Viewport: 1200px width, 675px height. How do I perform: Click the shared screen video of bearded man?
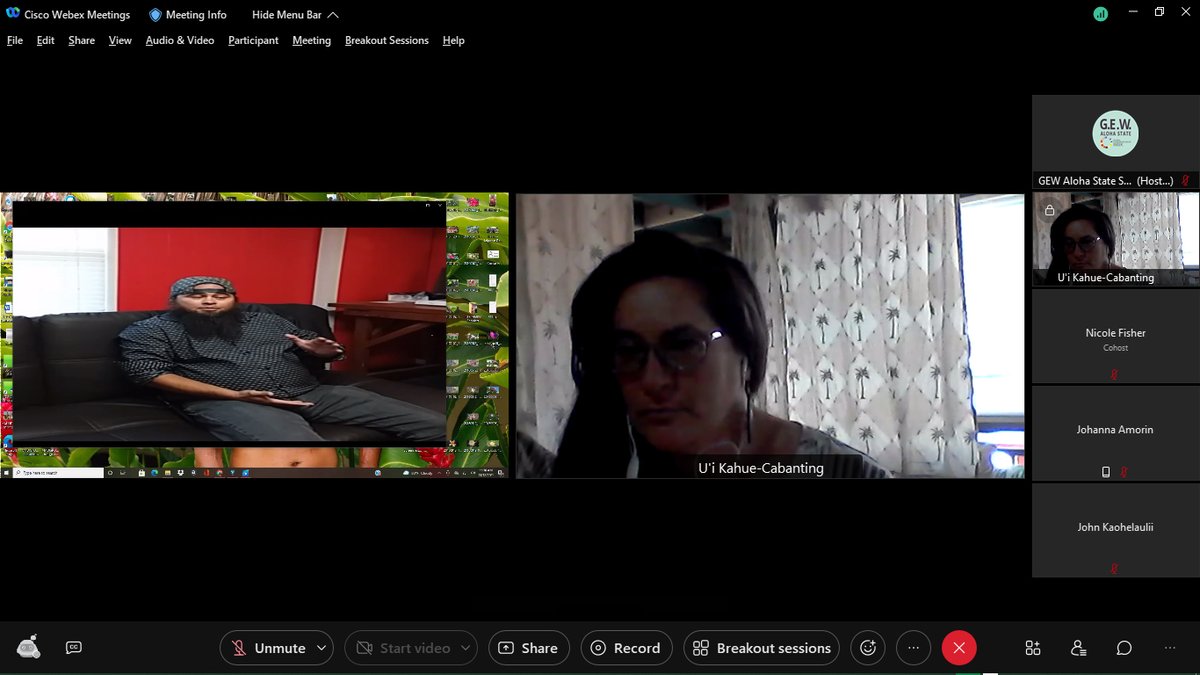pos(229,334)
